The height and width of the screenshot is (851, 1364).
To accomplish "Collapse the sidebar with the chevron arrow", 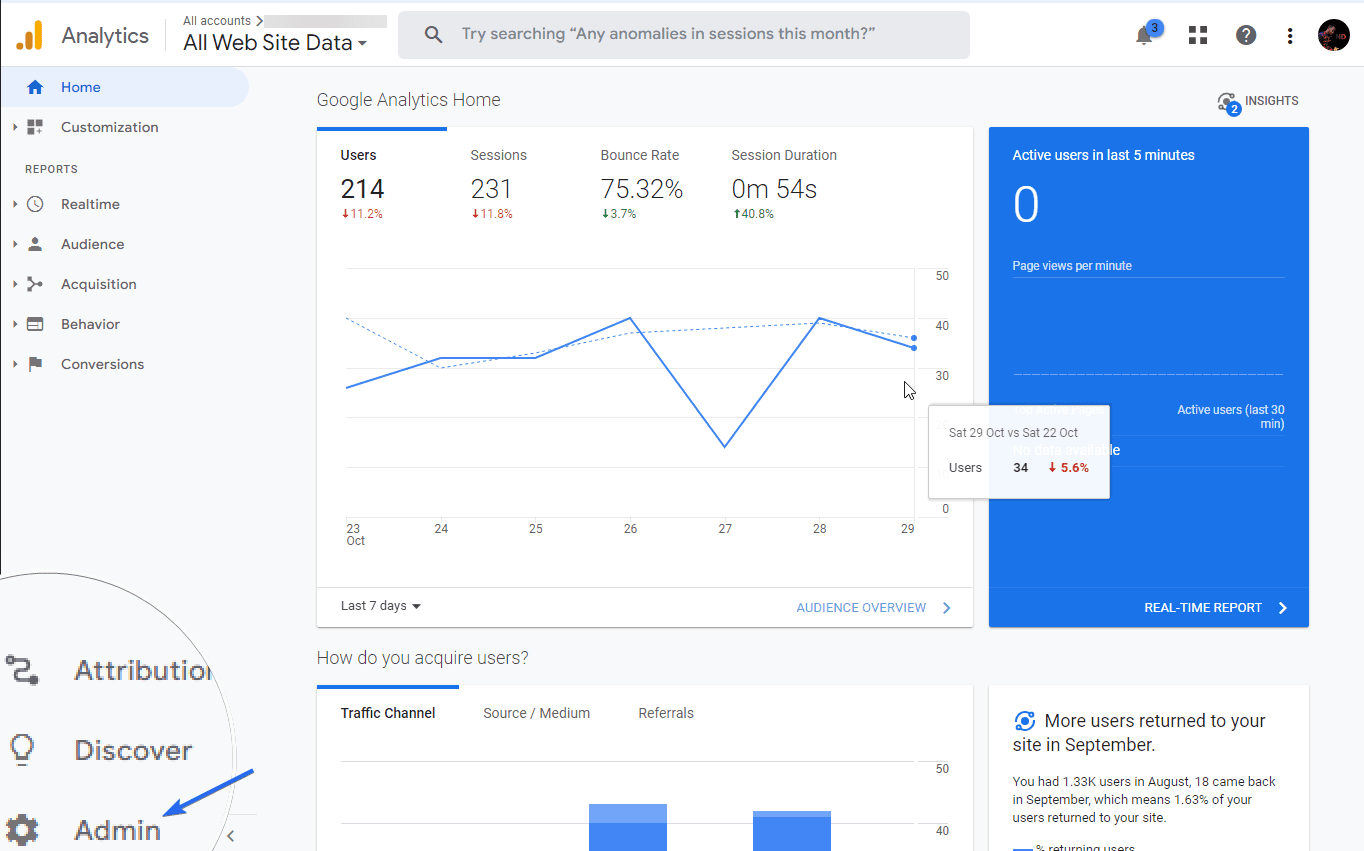I will coord(231,836).
